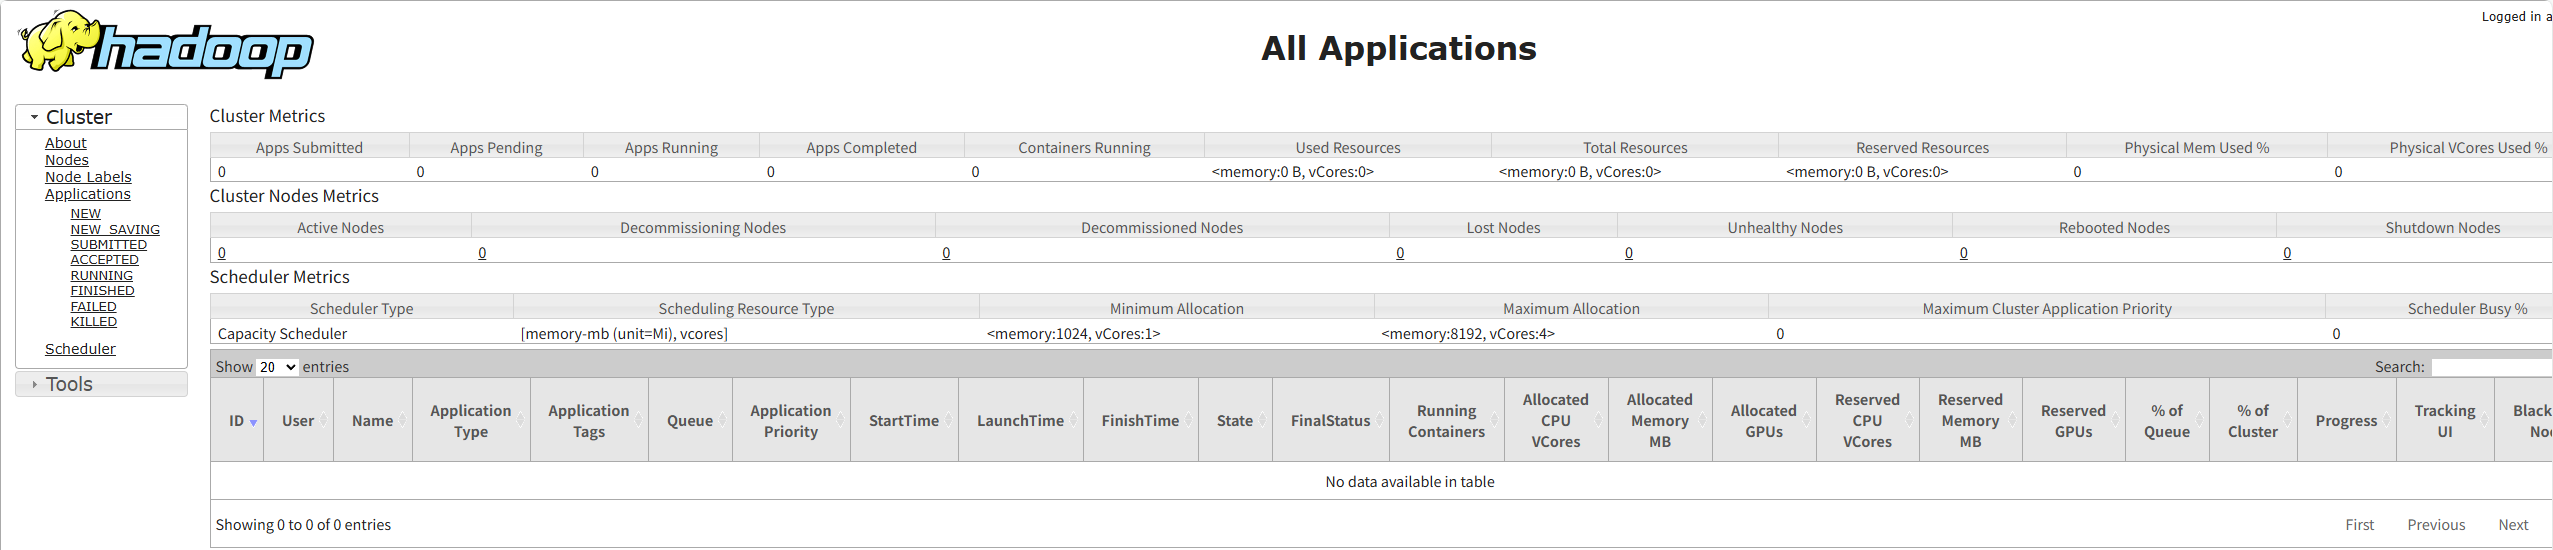This screenshot has width=2553, height=550.
Task: Go to the Nodes page
Action: point(66,160)
